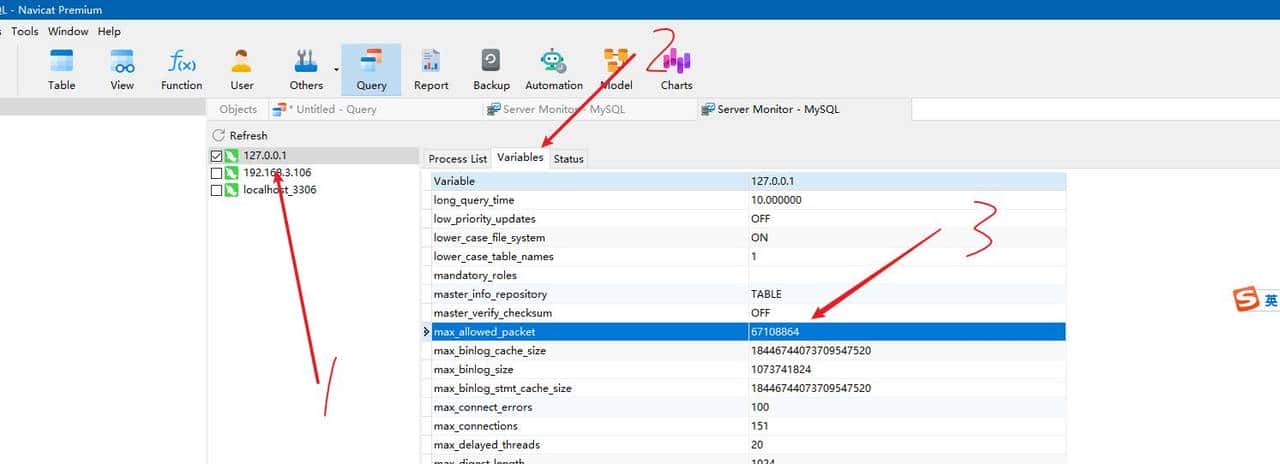Select the max_connect_errors variable

pyautogui.click(x=589, y=407)
